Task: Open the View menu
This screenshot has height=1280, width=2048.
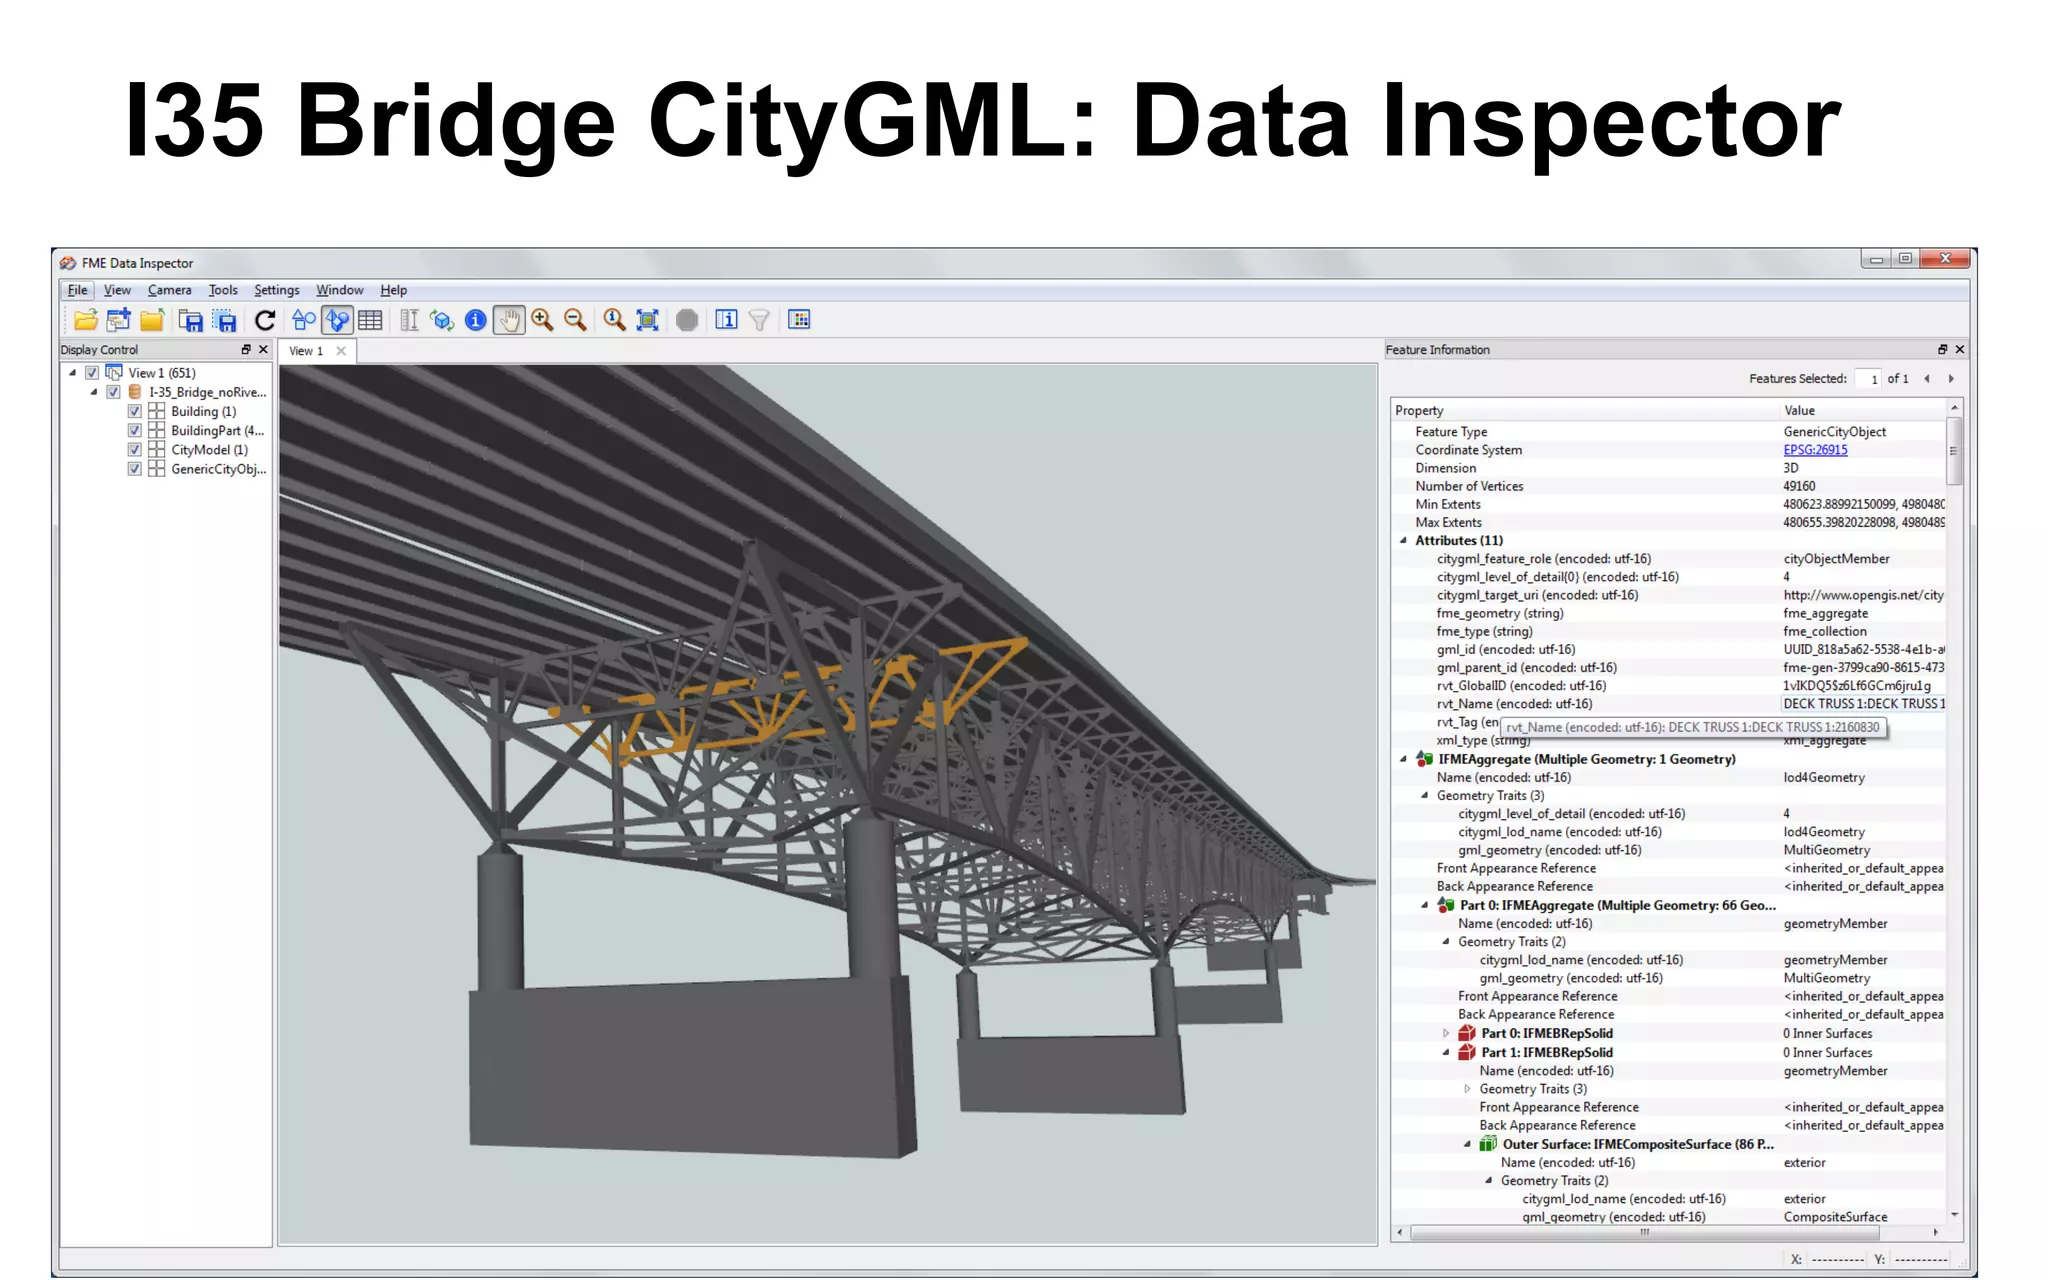Action: pos(117,290)
